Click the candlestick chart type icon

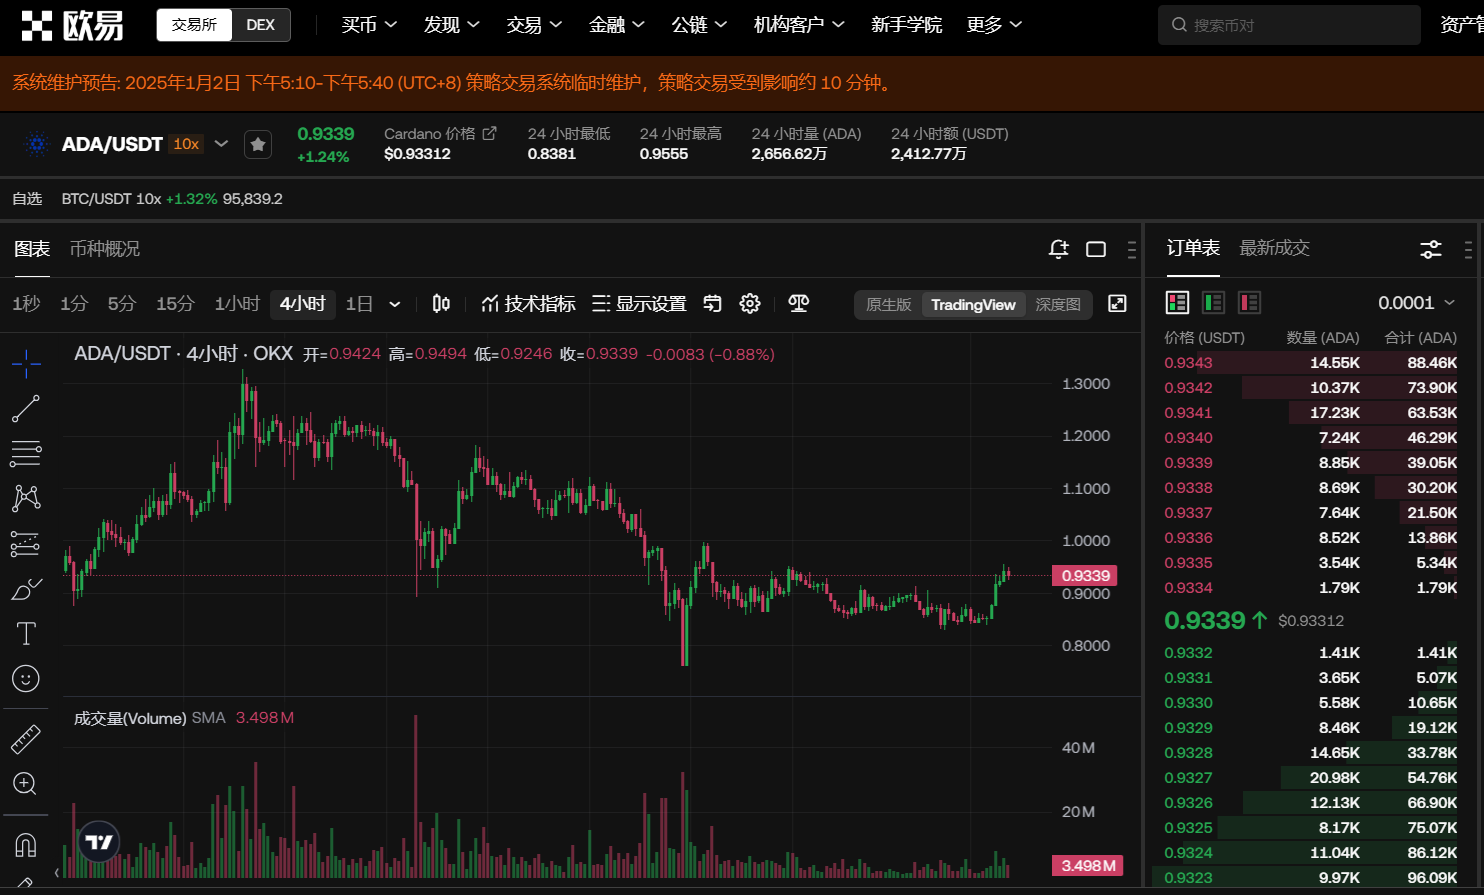(x=441, y=304)
